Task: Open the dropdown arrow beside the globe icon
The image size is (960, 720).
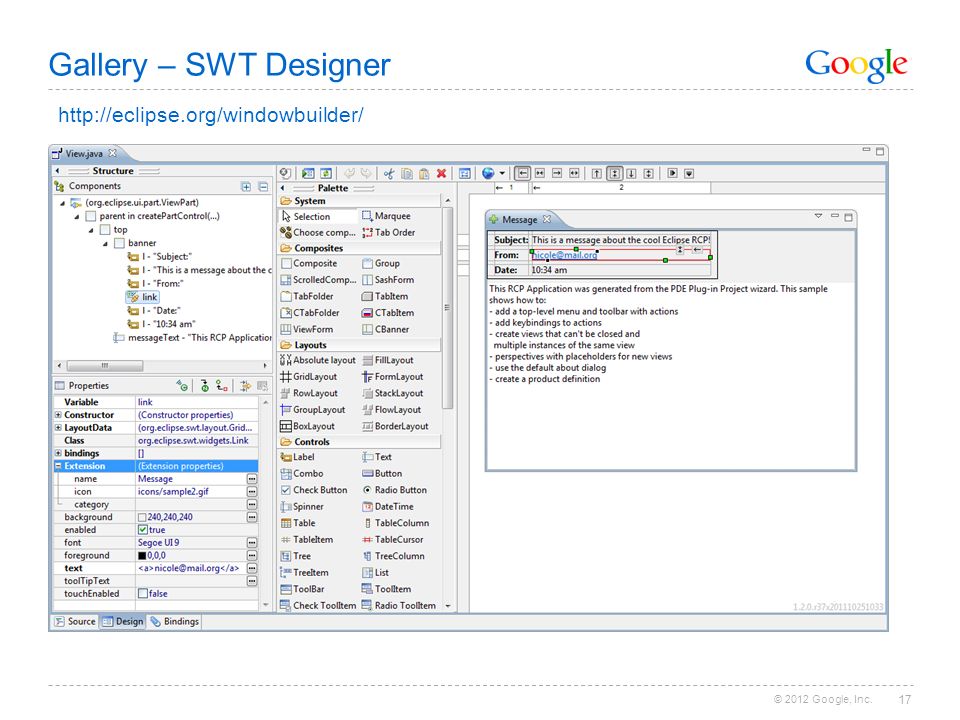Action: pos(502,174)
